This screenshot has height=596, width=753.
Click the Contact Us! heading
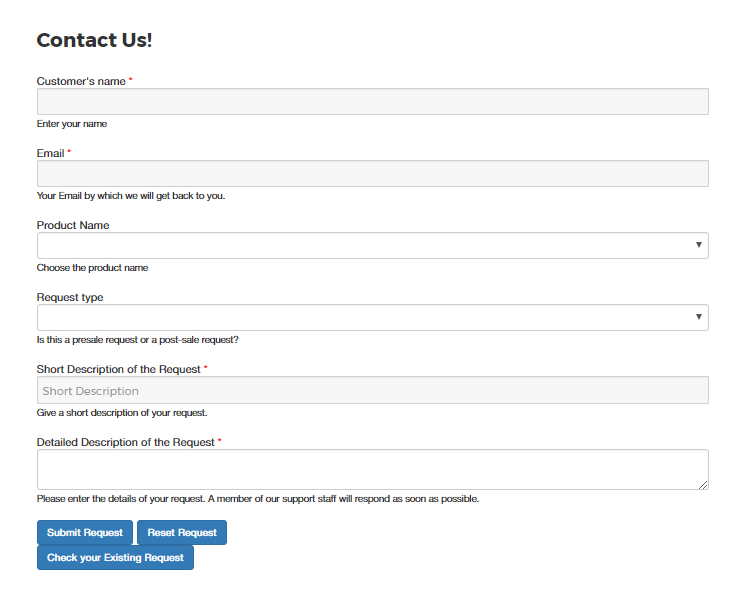95,40
